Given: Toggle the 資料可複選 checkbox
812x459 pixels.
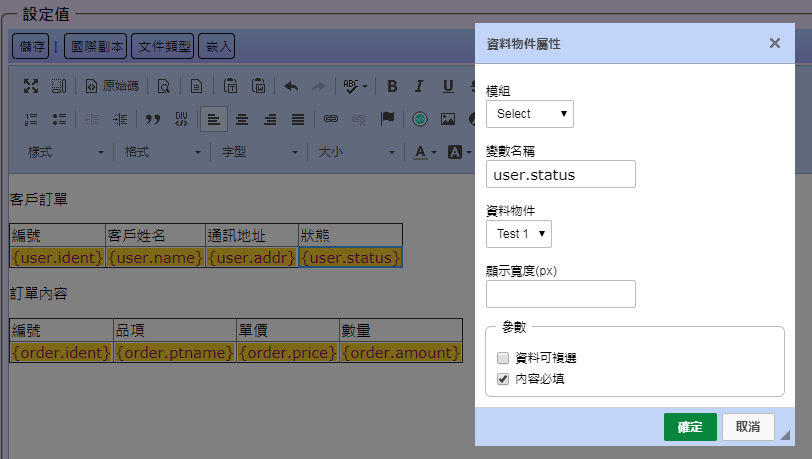Looking at the screenshot, I should coord(503,358).
